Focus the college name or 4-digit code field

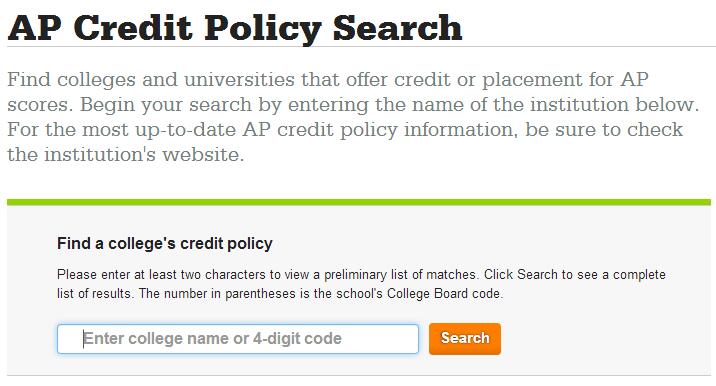(238, 339)
